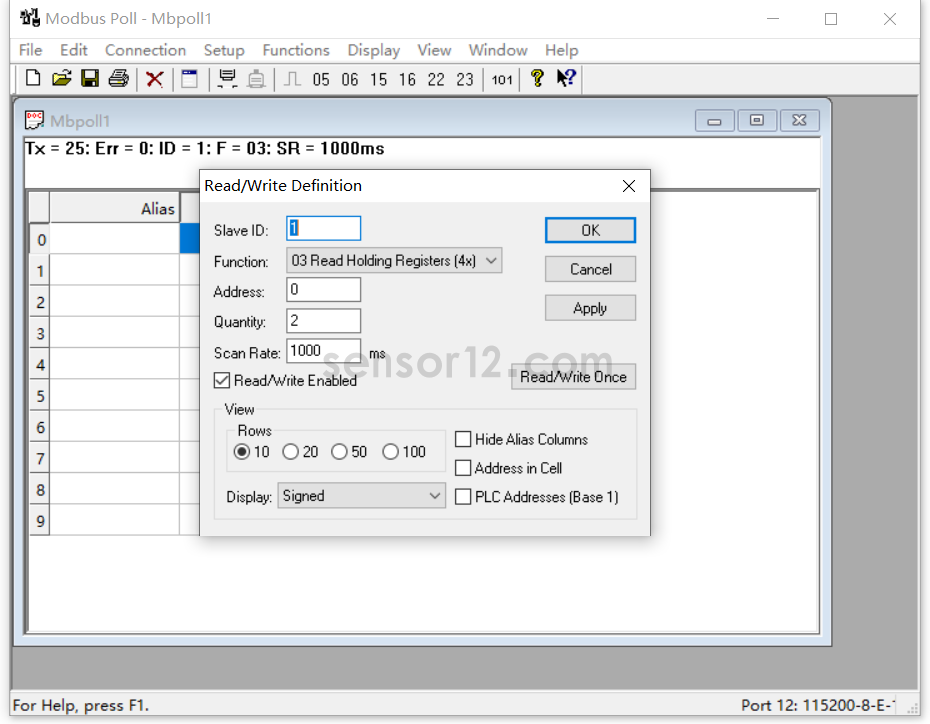
Task: Open the 05 Write Single Coil function
Action: 321,79
